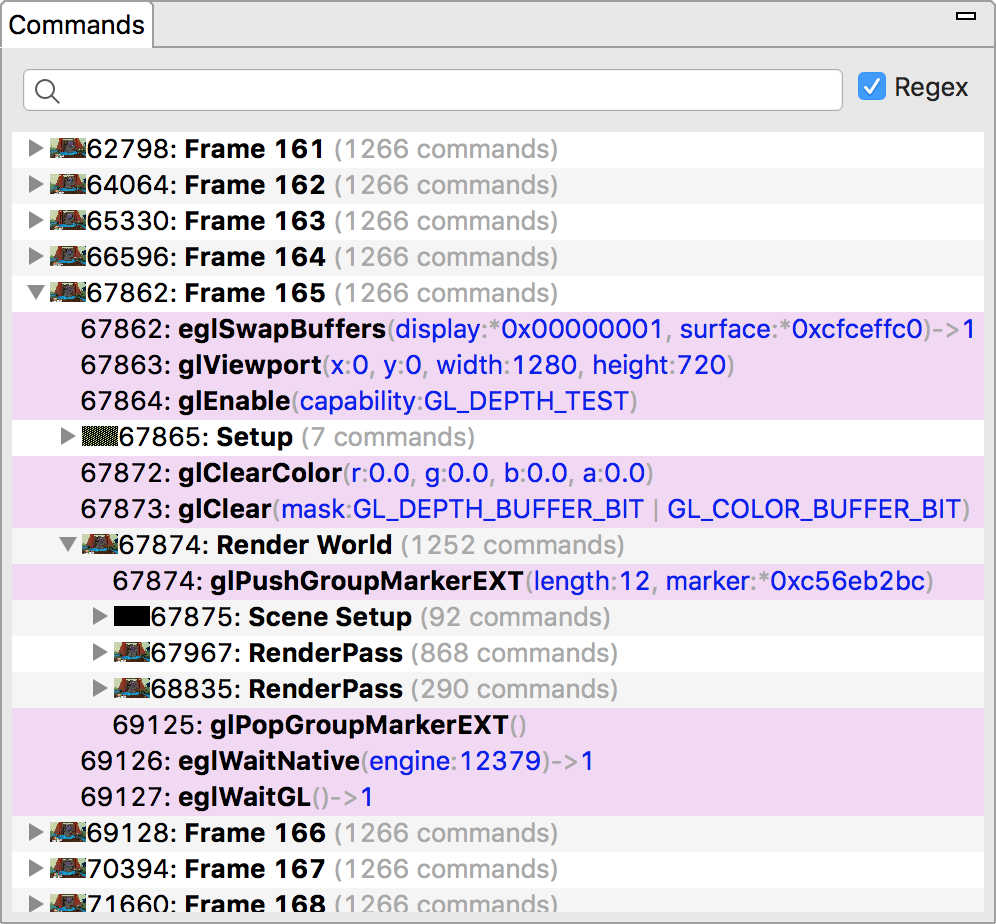Collapse the Render World group
The image size is (996, 924).
pos(68,545)
